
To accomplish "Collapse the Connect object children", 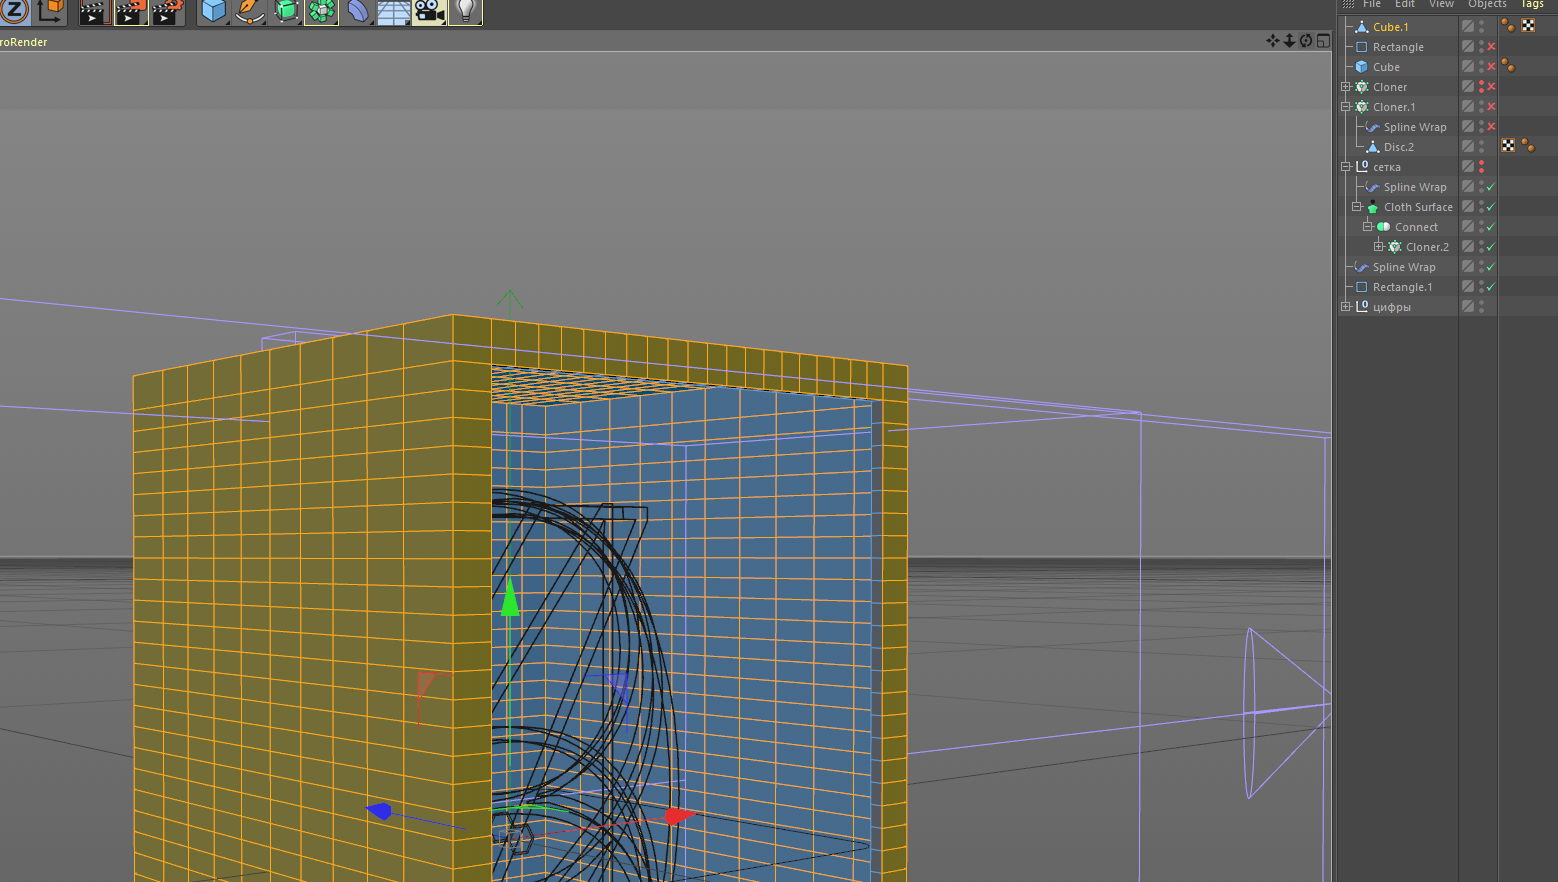I will (1368, 227).
